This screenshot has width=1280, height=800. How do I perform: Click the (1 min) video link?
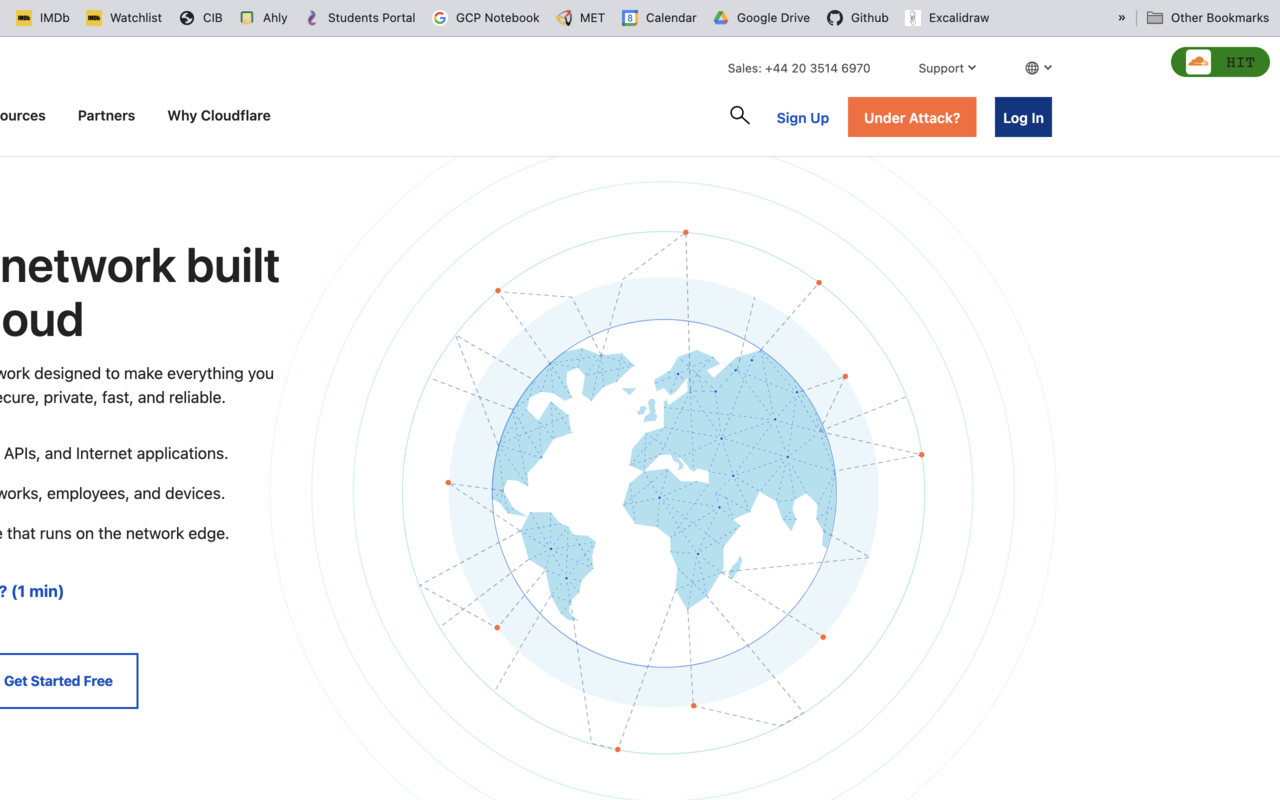click(32, 591)
